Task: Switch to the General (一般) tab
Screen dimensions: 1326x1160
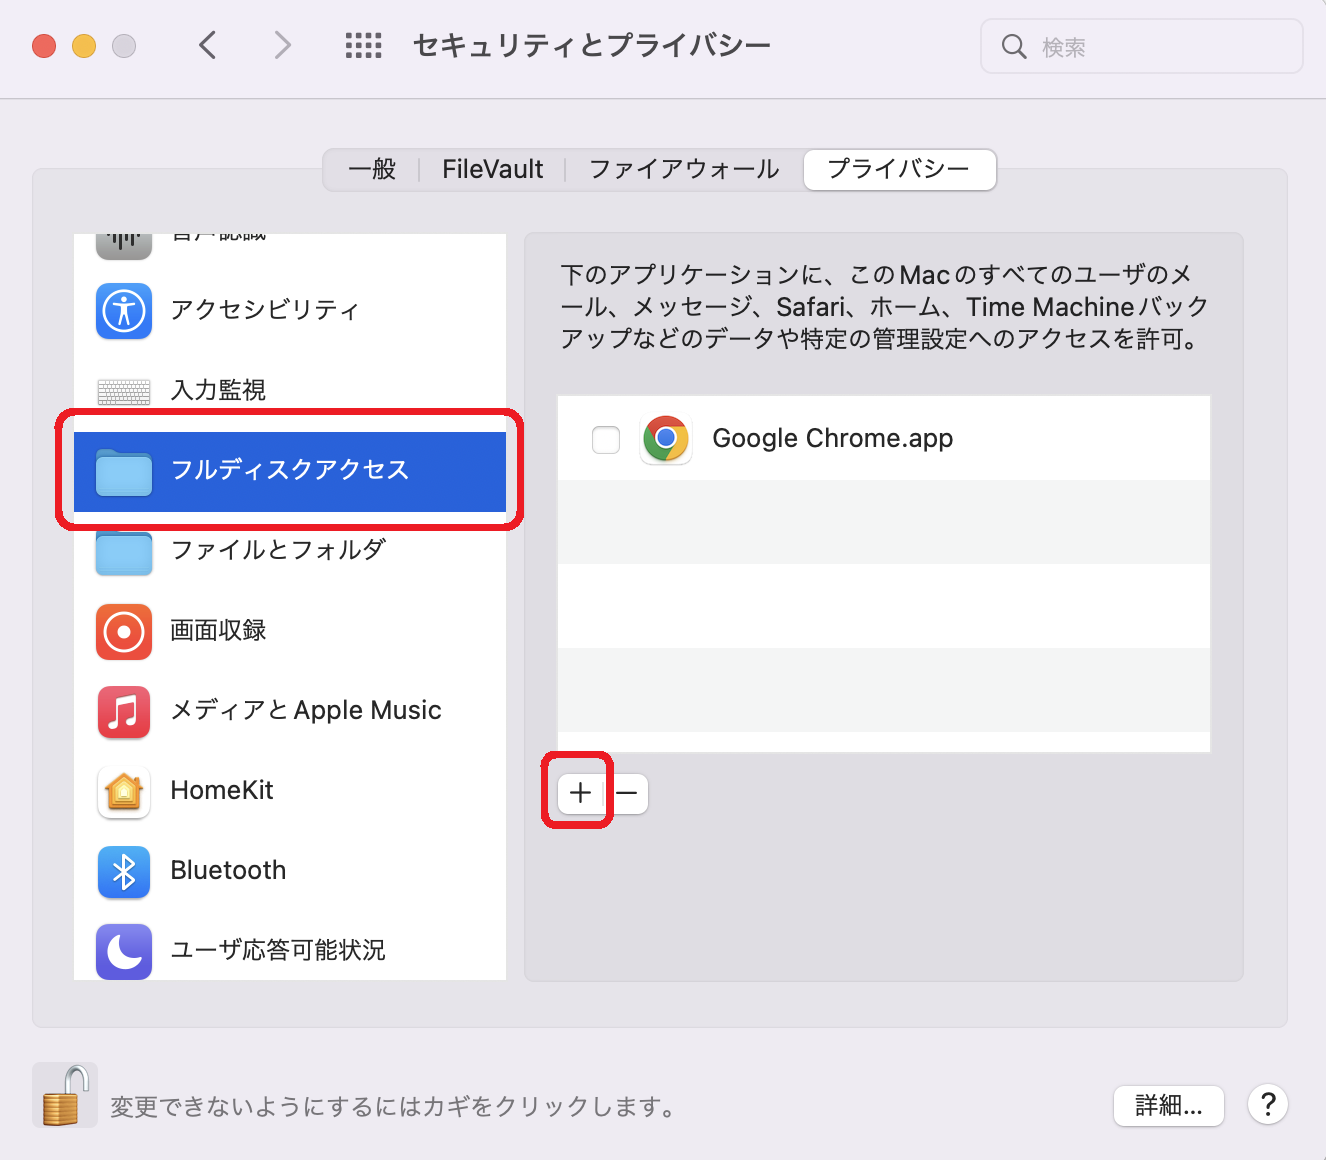Action: click(x=372, y=169)
